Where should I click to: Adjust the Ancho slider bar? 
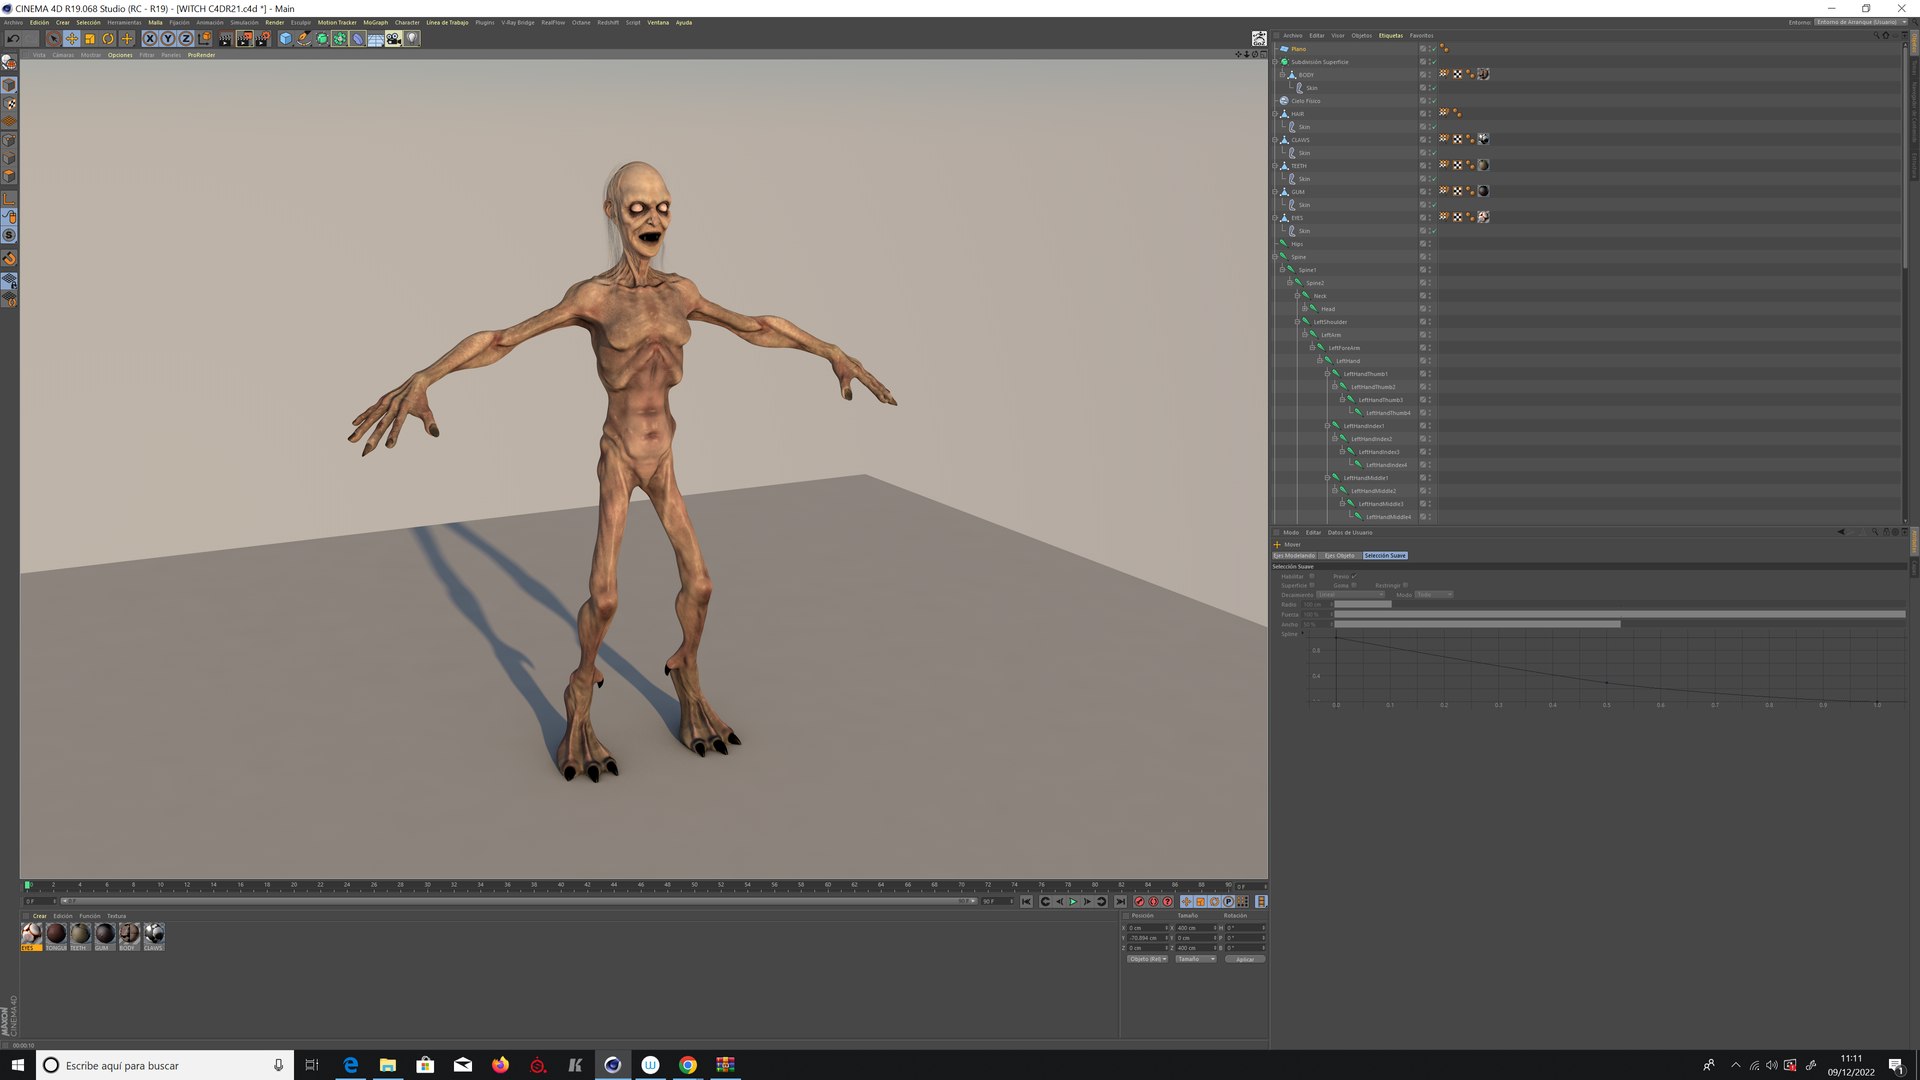coord(1619,624)
